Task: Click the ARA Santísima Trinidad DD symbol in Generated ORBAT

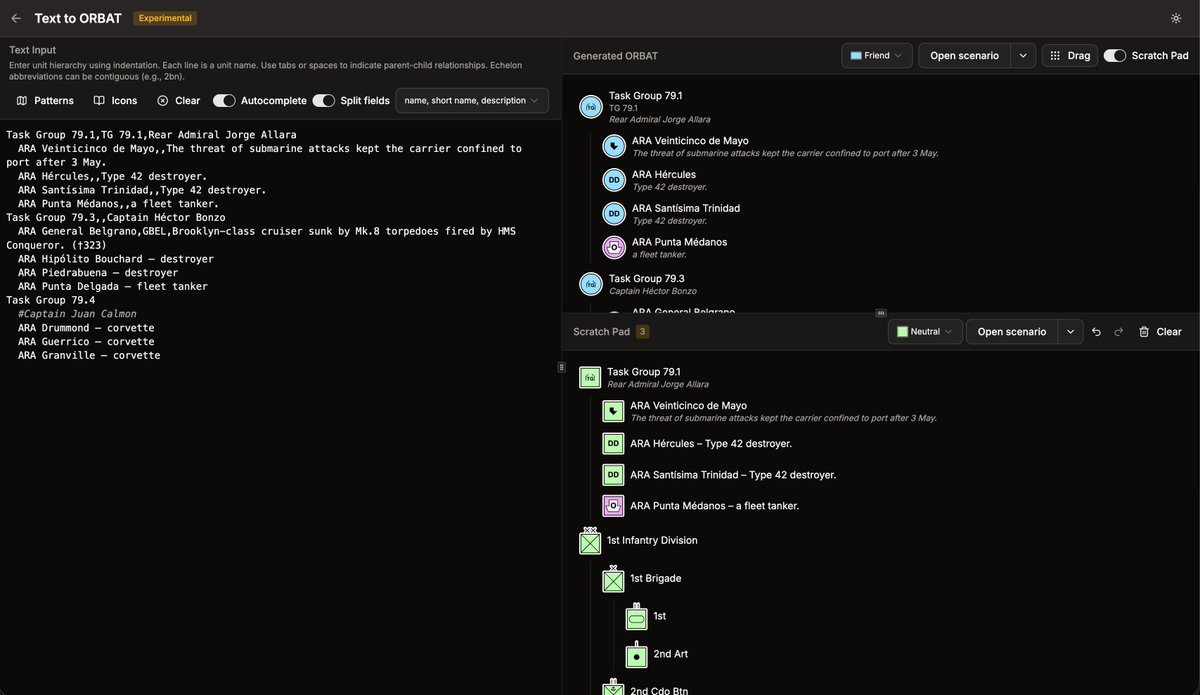Action: [x=614, y=213]
